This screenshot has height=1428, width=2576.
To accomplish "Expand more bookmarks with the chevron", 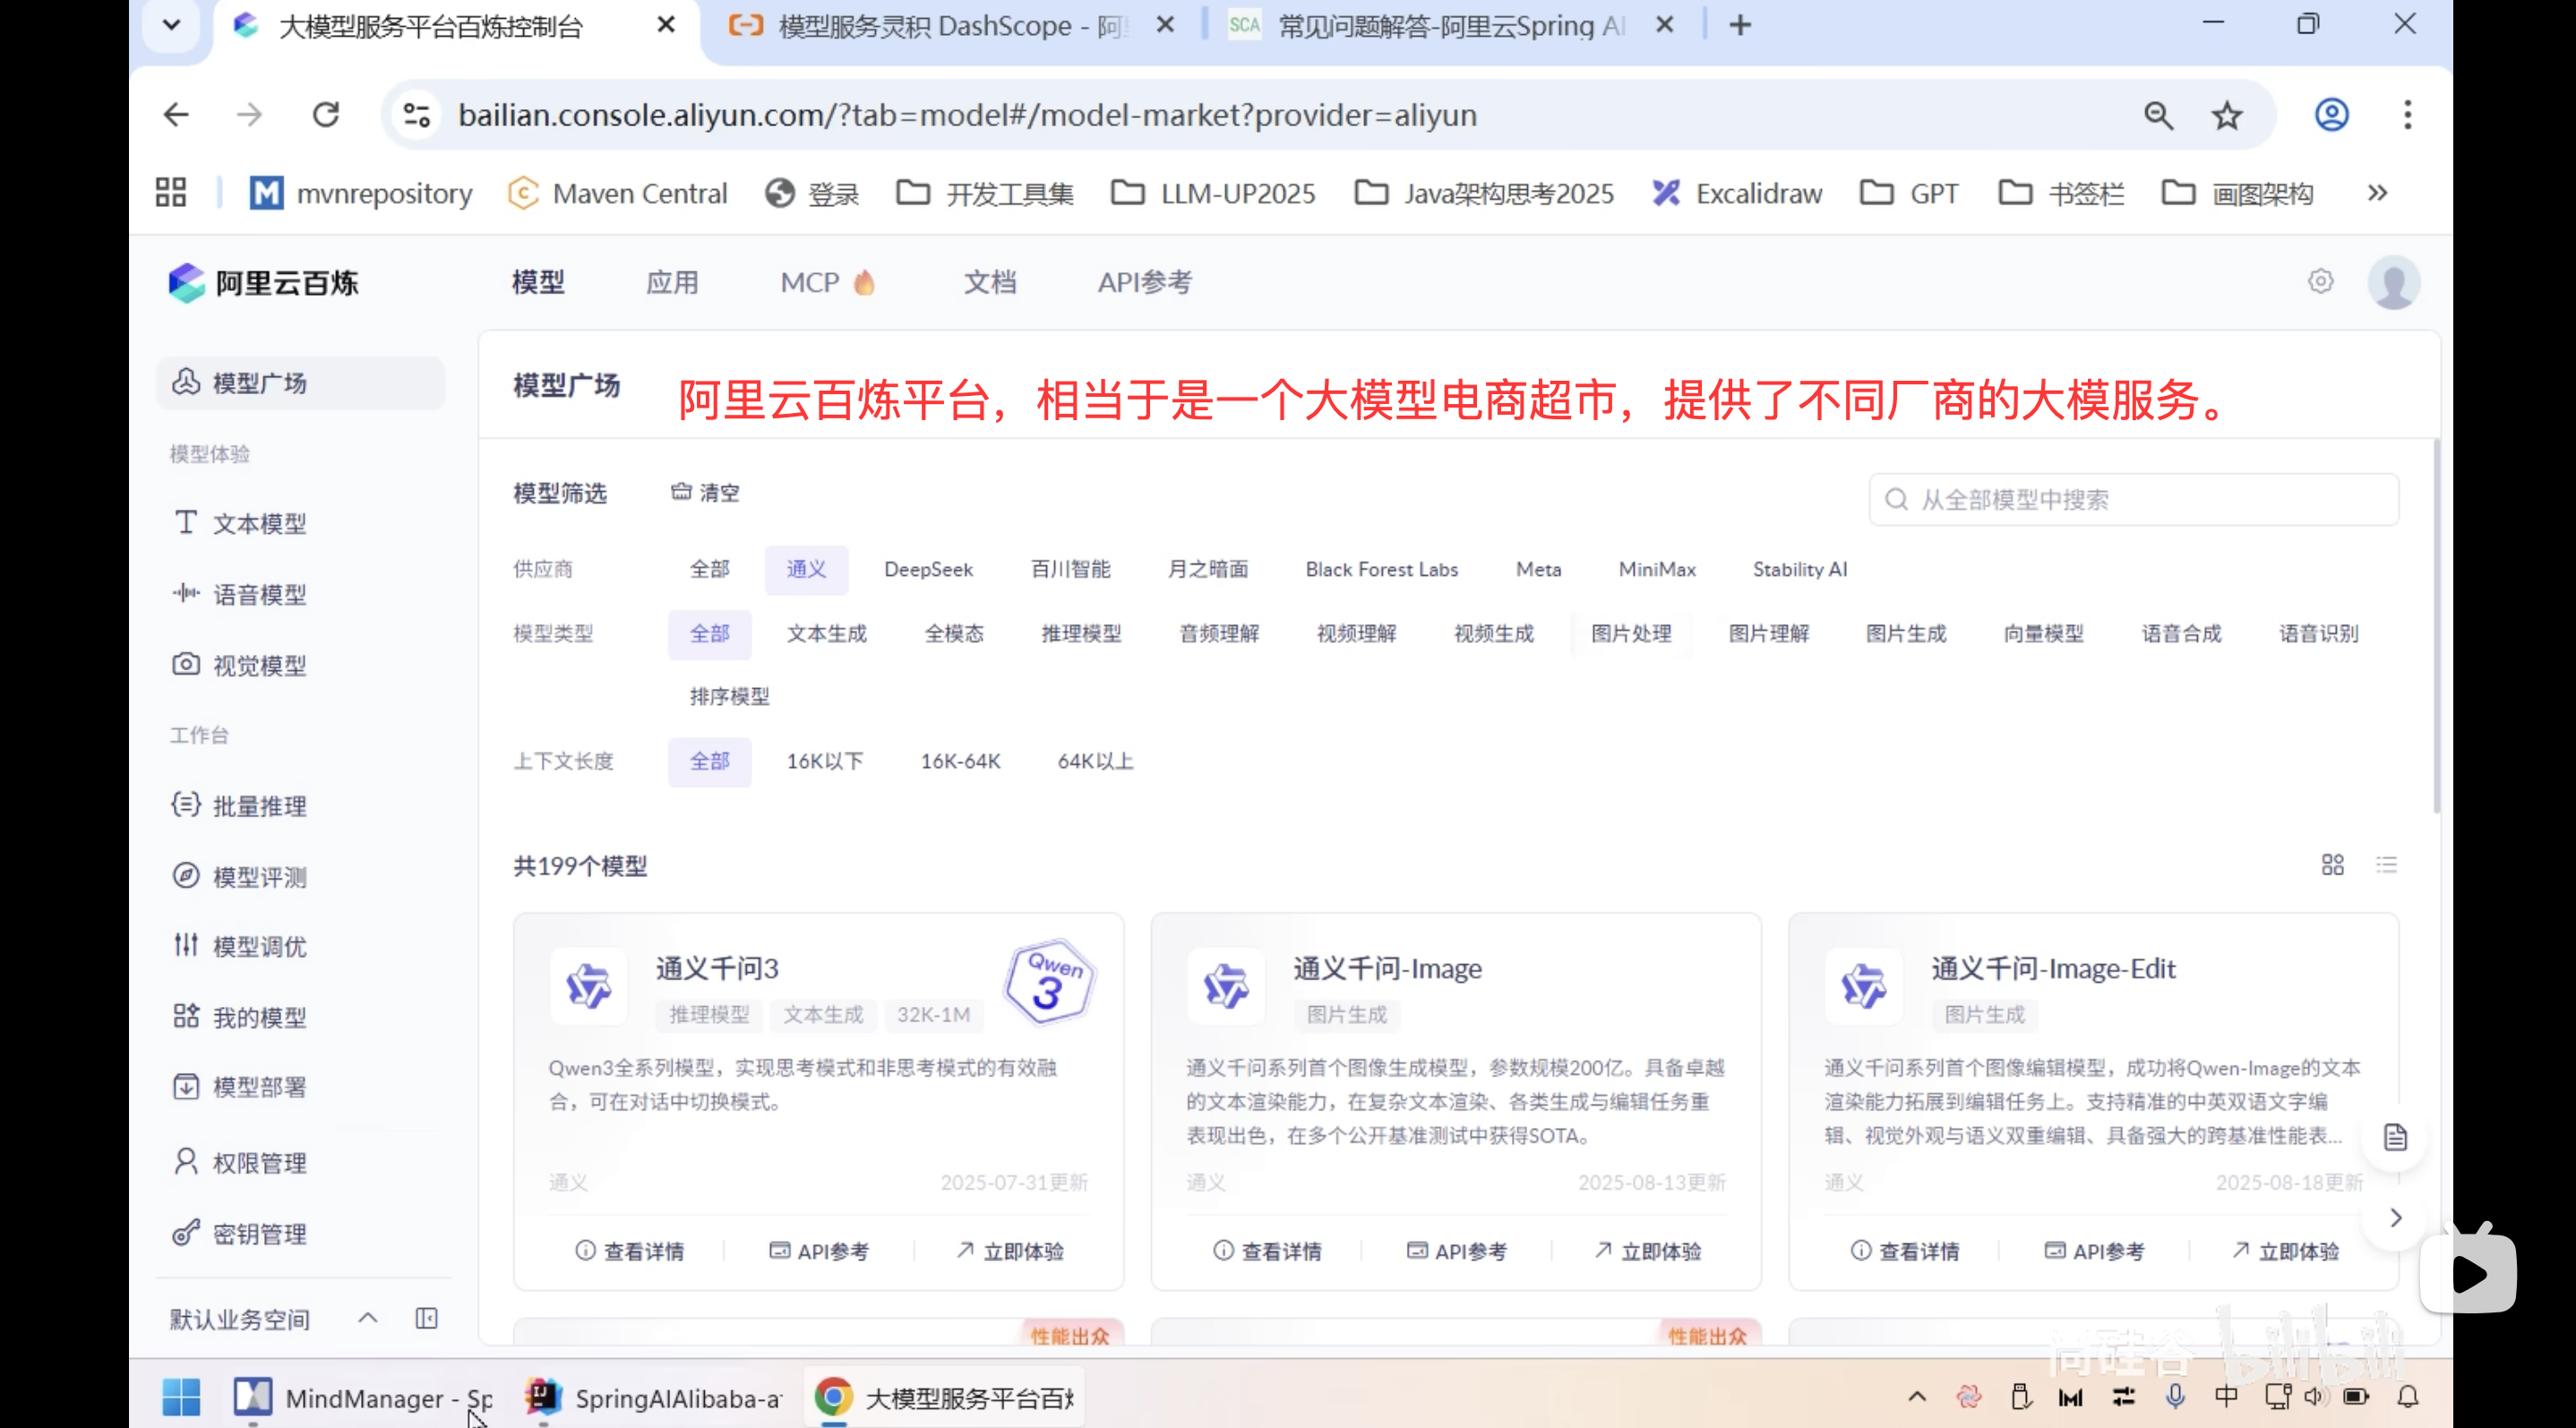I will pyautogui.click(x=2378, y=192).
